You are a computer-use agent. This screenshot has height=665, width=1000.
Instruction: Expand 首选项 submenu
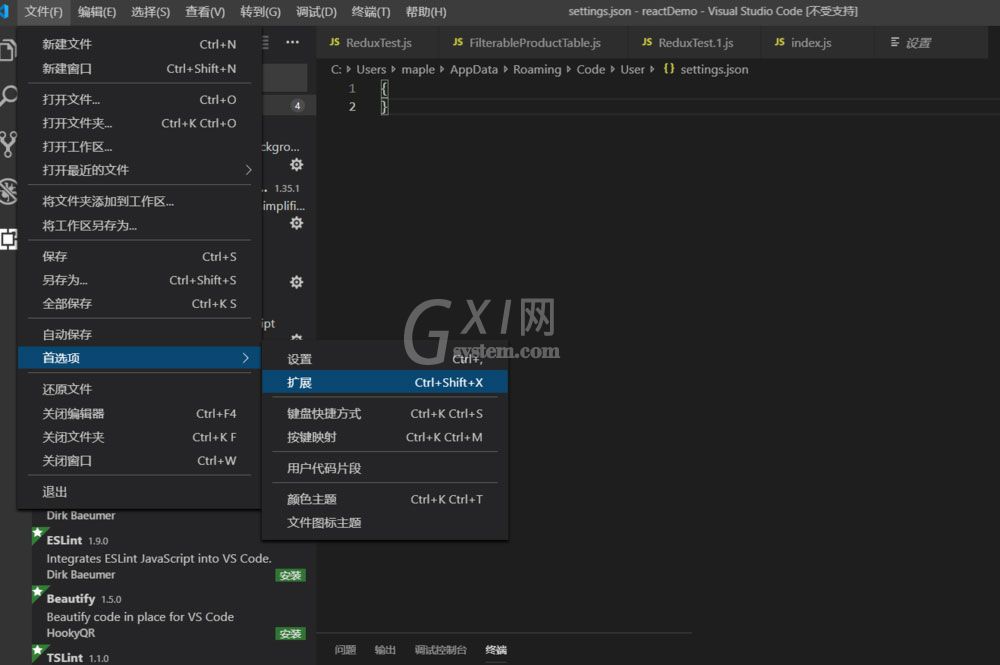click(x=139, y=358)
